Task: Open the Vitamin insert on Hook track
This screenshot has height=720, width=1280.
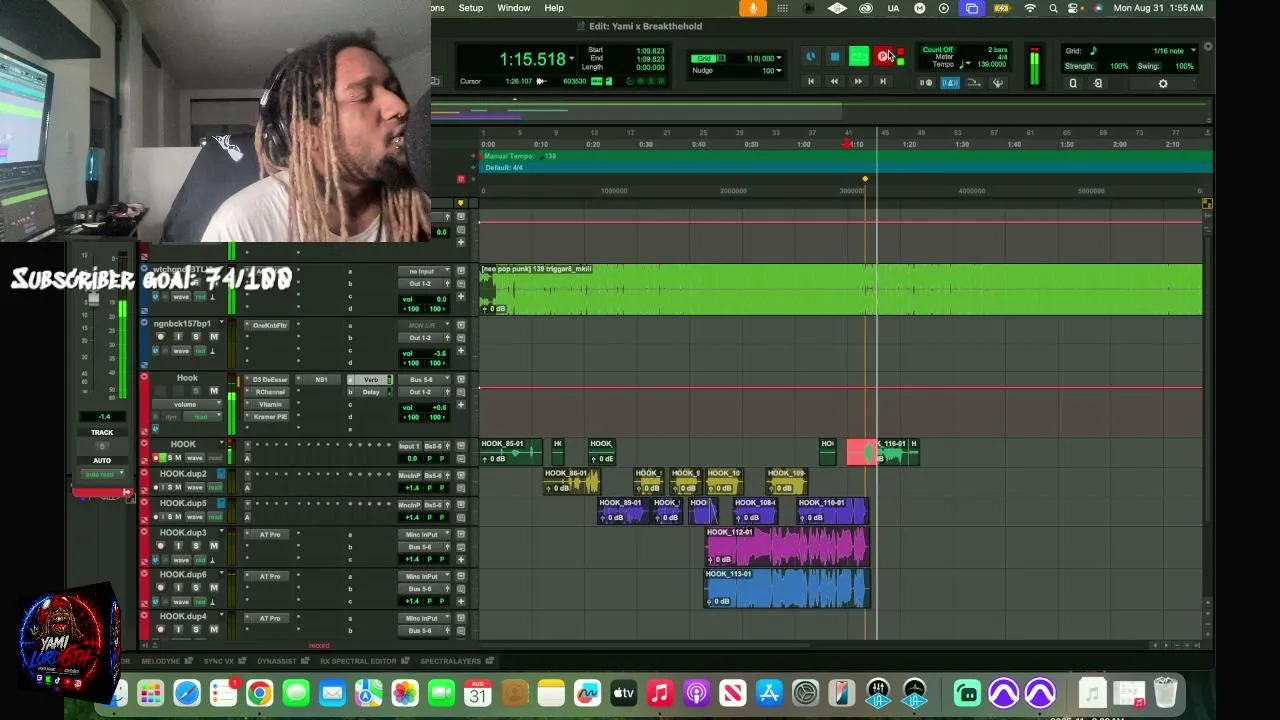Action: pos(270,404)
